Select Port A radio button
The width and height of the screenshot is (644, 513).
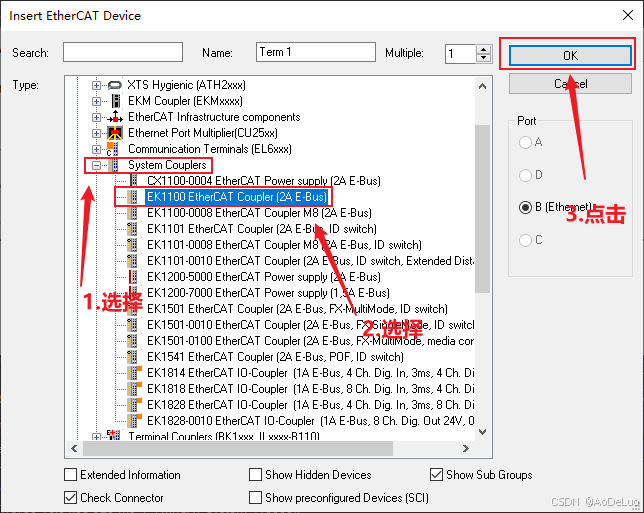[525, 143]
